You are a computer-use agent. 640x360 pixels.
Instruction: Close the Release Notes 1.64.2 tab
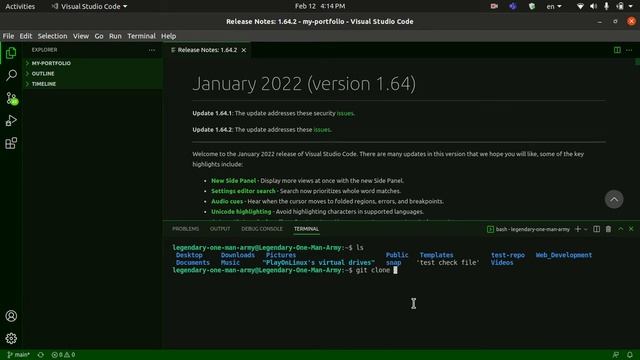(244, 50)
